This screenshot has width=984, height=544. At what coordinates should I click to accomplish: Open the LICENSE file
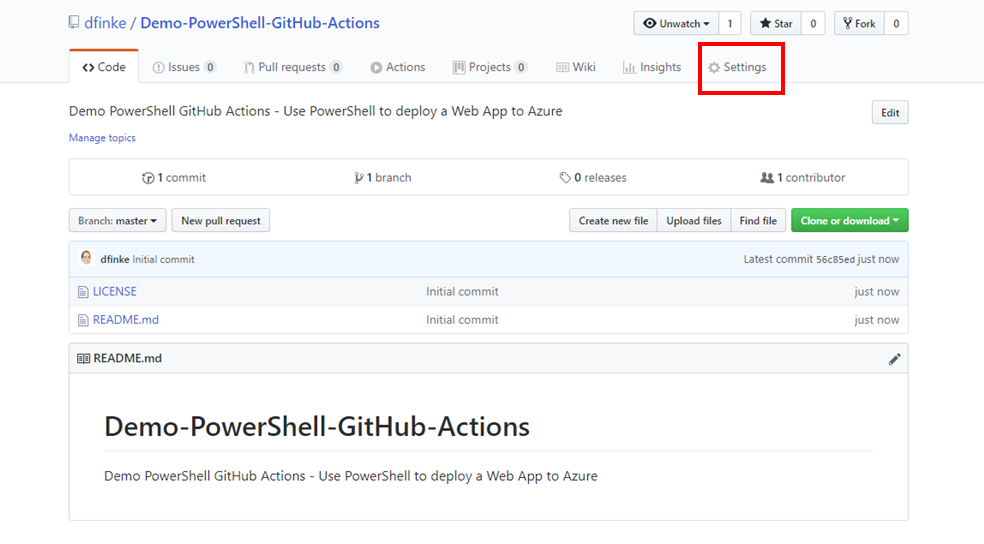click(115, 291)
